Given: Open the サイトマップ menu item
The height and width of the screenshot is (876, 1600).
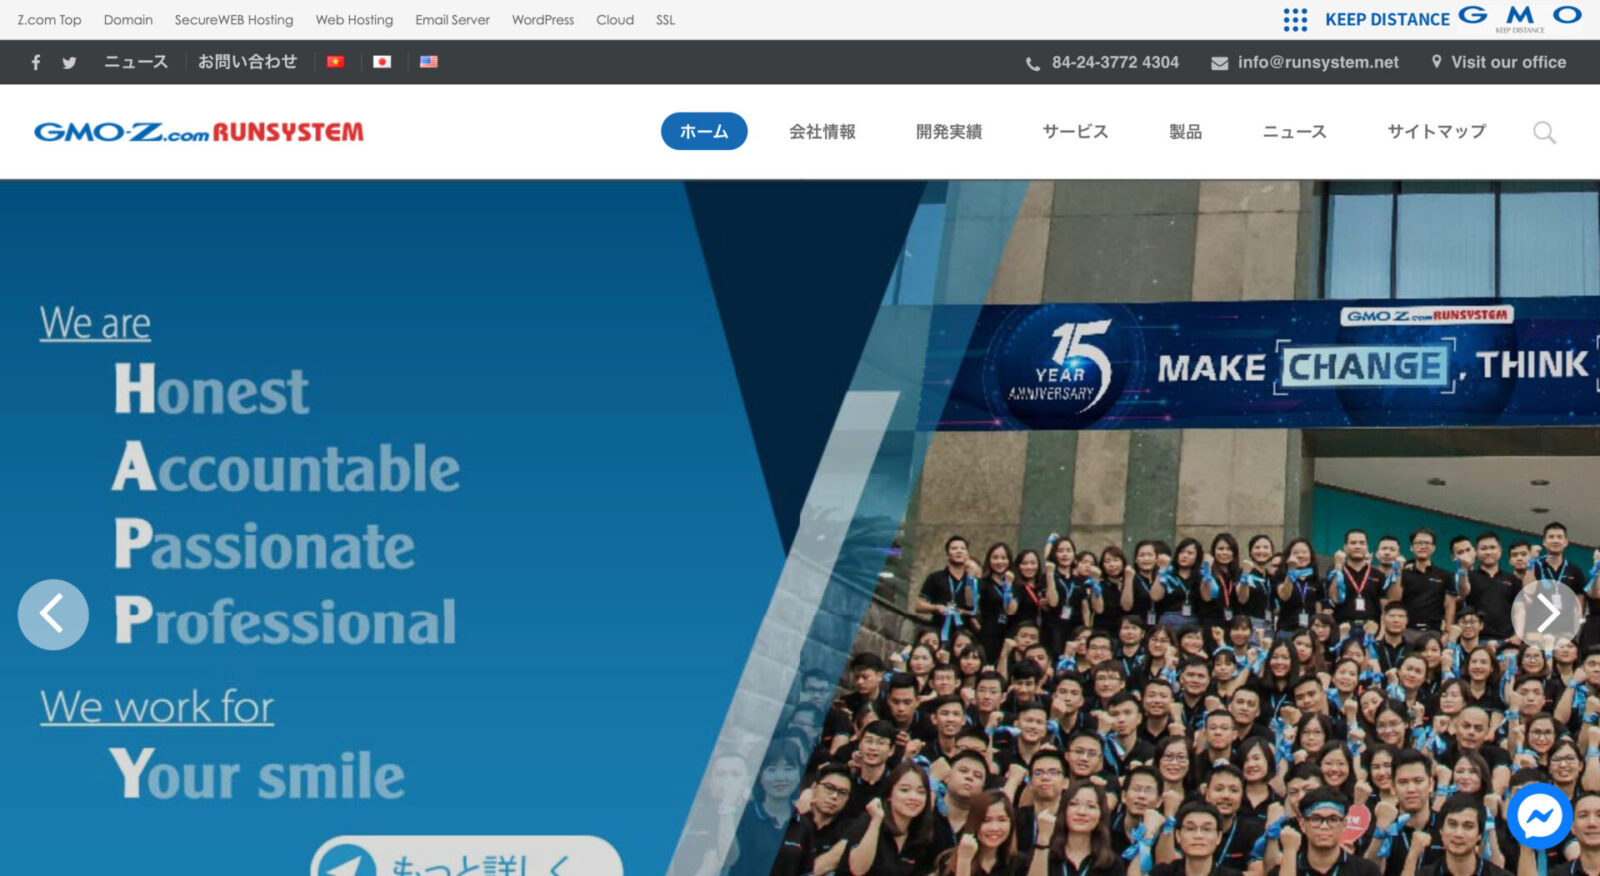Looking at the screenshot, I should coord(1436,131).
